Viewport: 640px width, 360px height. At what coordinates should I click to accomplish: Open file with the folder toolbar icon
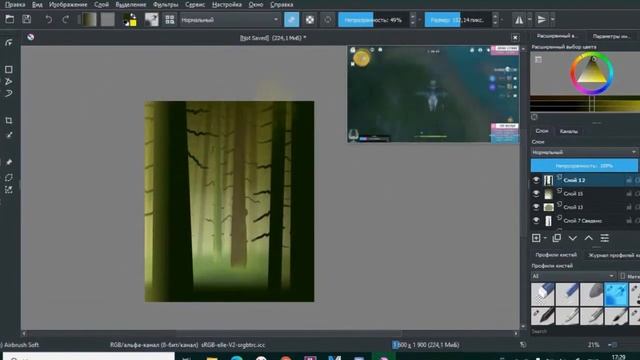9,19
